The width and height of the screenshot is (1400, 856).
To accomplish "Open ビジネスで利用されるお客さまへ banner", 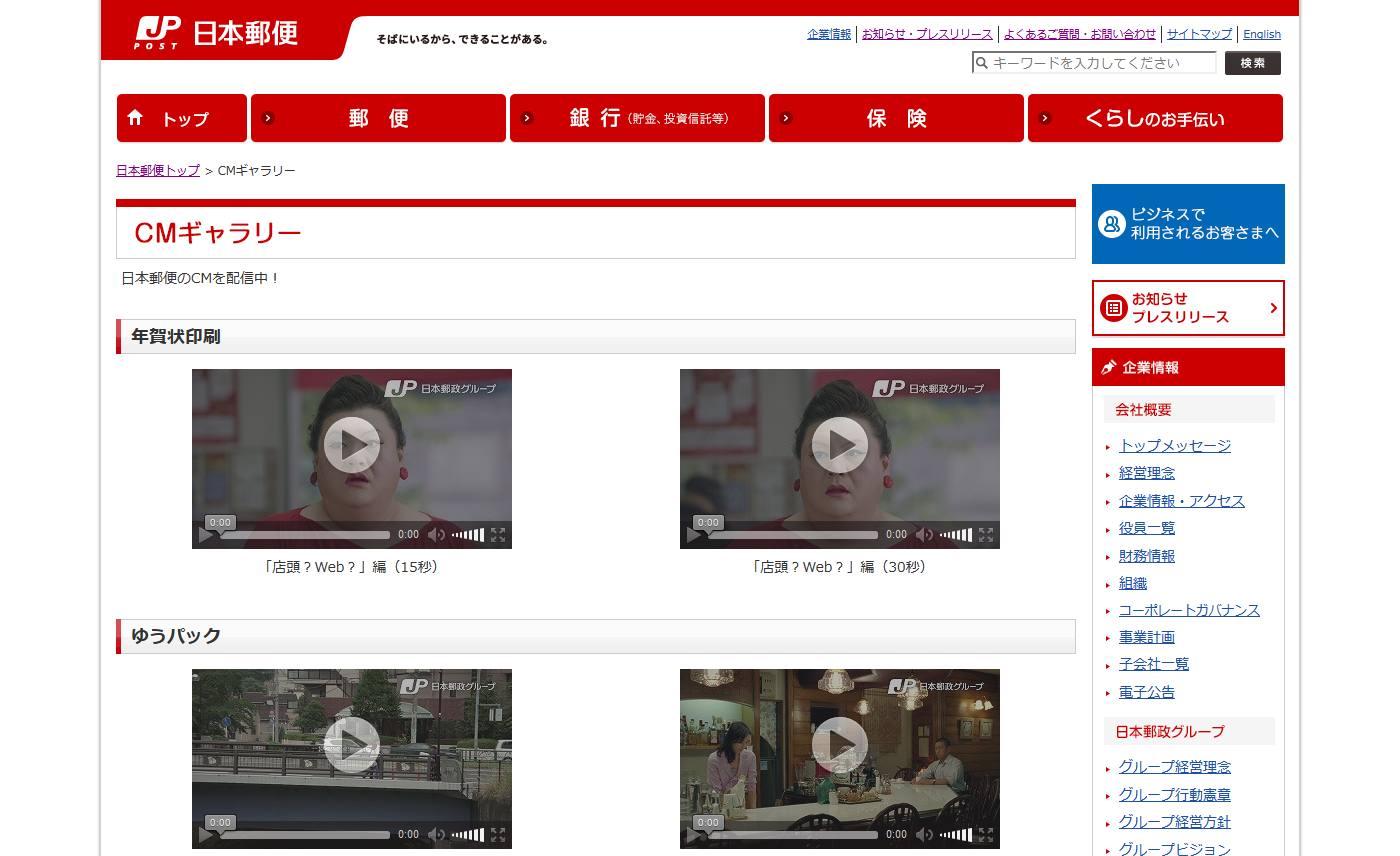I will tap(1188, 224).
